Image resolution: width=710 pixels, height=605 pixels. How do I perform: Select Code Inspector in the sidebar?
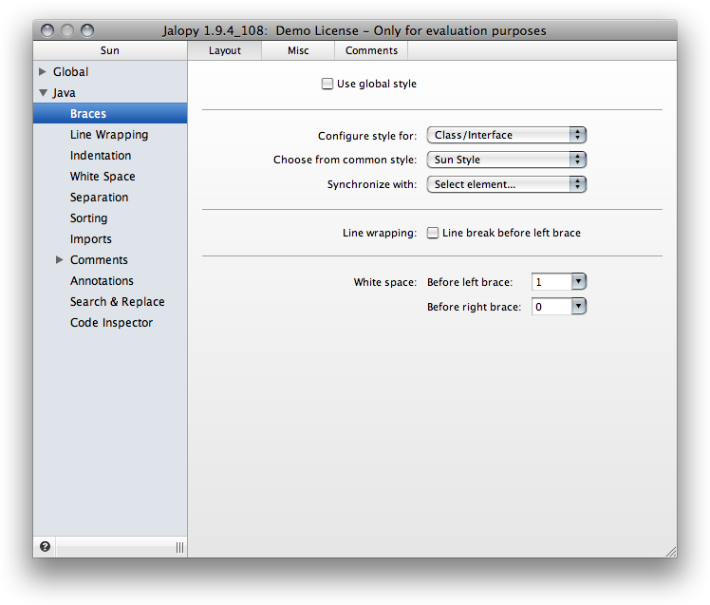pyautogui.click(x=111, y=322)
